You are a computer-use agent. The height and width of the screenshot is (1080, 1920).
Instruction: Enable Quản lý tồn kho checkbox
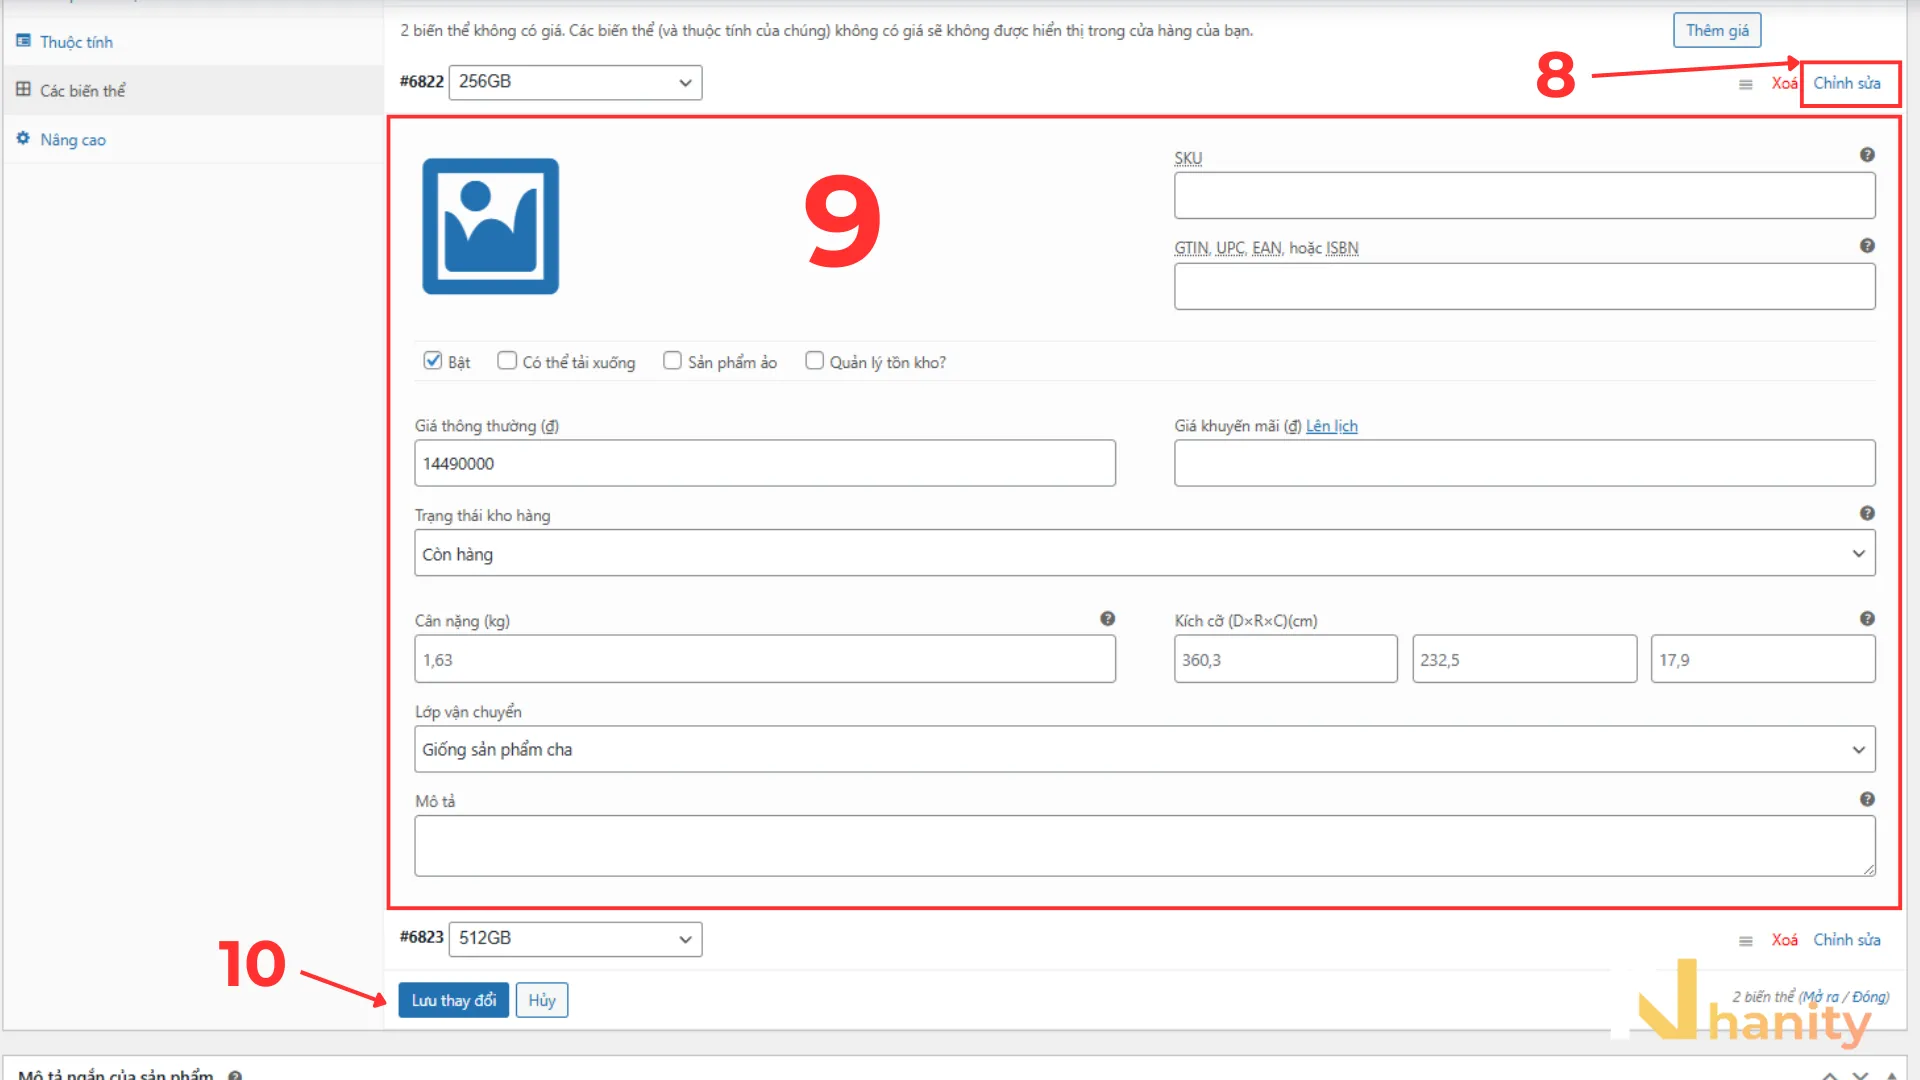click(815, 361)
